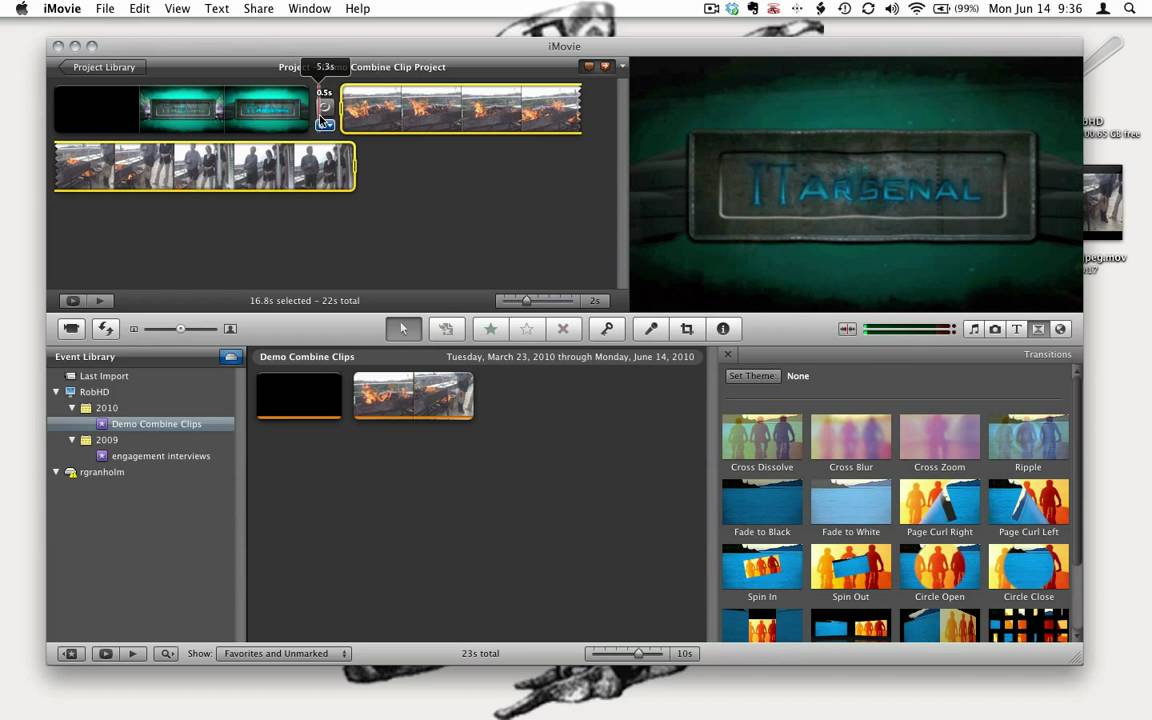
Task: Open the Share menu
Action: tap(259, 9)
